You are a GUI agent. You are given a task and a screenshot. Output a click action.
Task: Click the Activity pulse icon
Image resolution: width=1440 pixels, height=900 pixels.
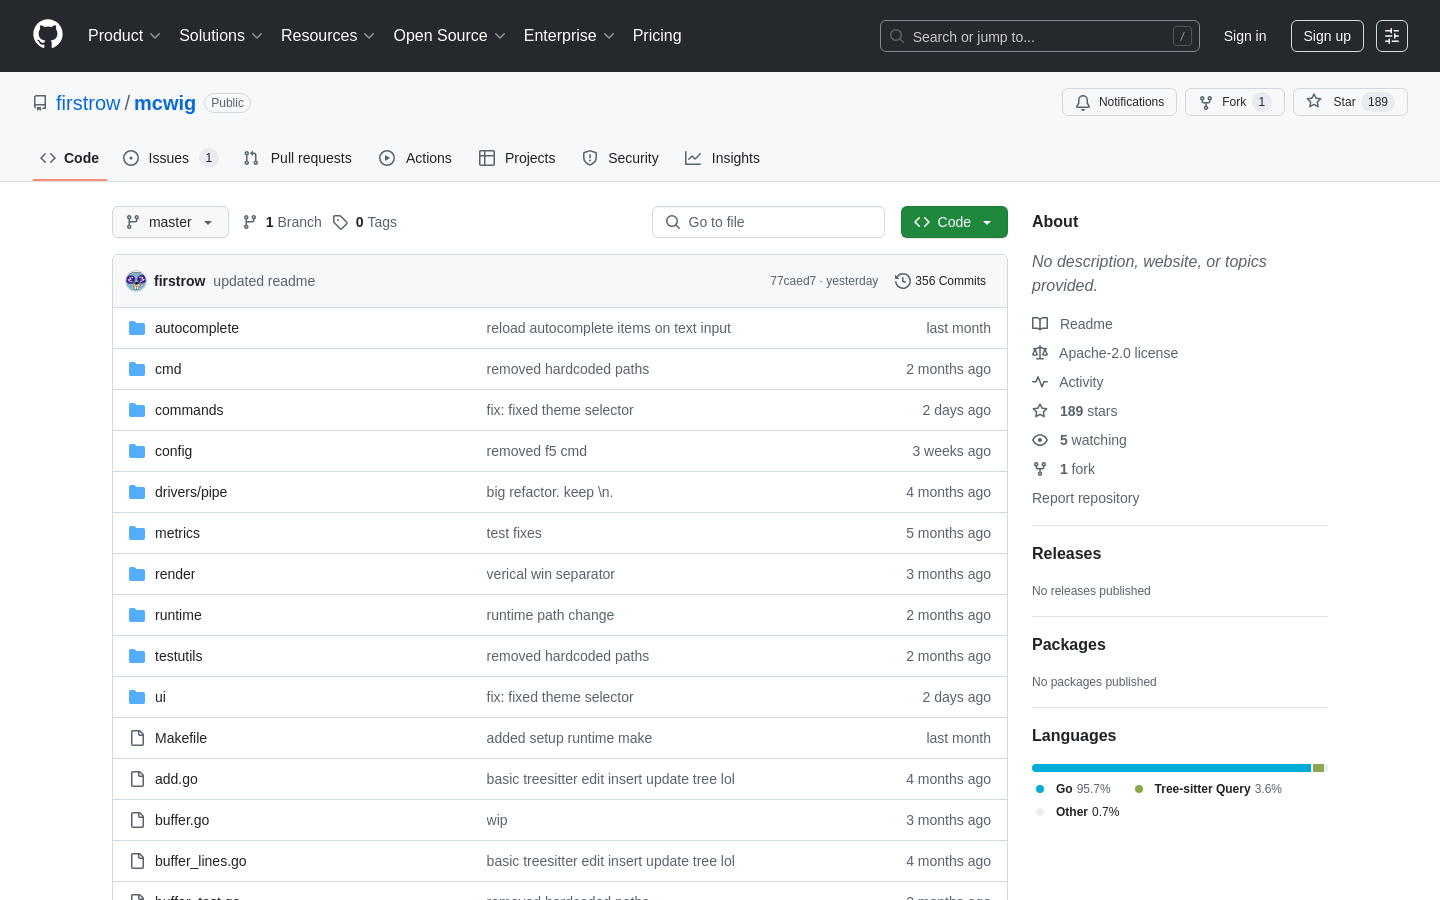tap(1040, 382)
